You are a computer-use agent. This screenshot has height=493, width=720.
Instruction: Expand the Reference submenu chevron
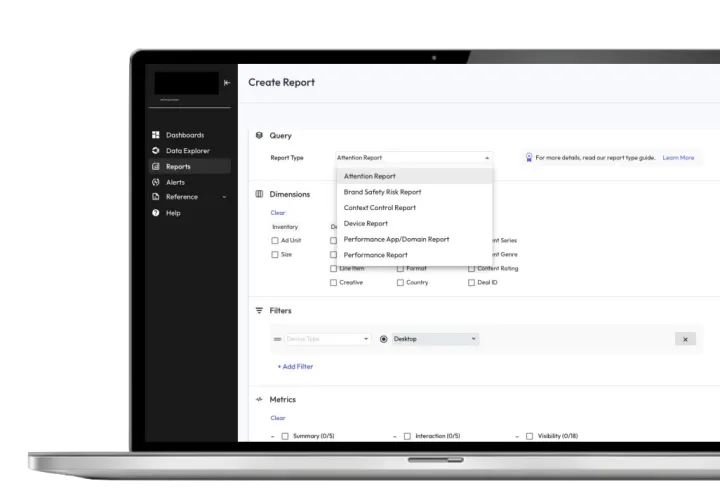225,197
